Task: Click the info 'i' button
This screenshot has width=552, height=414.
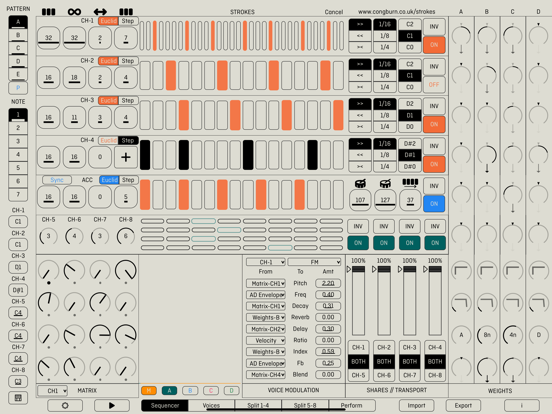Action: click(x=521, y=406)
